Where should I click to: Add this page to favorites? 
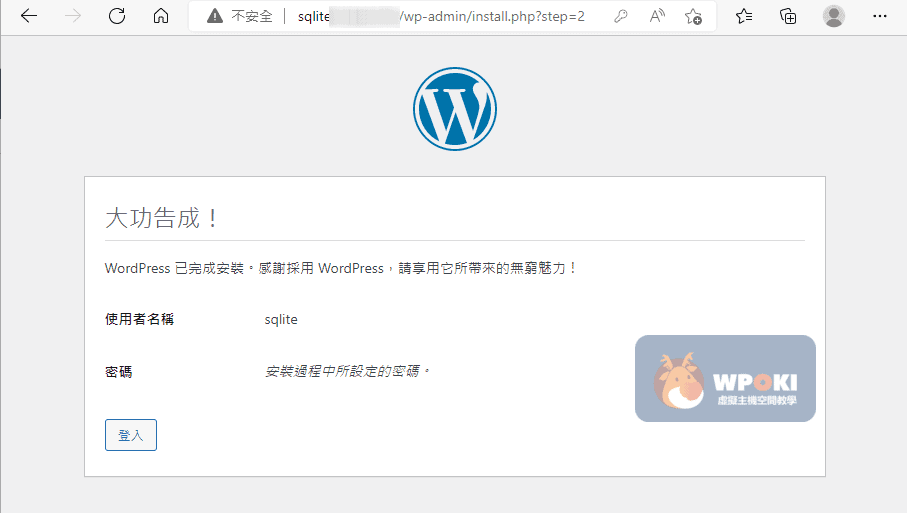pyautogui.click(x=693, y=16)
